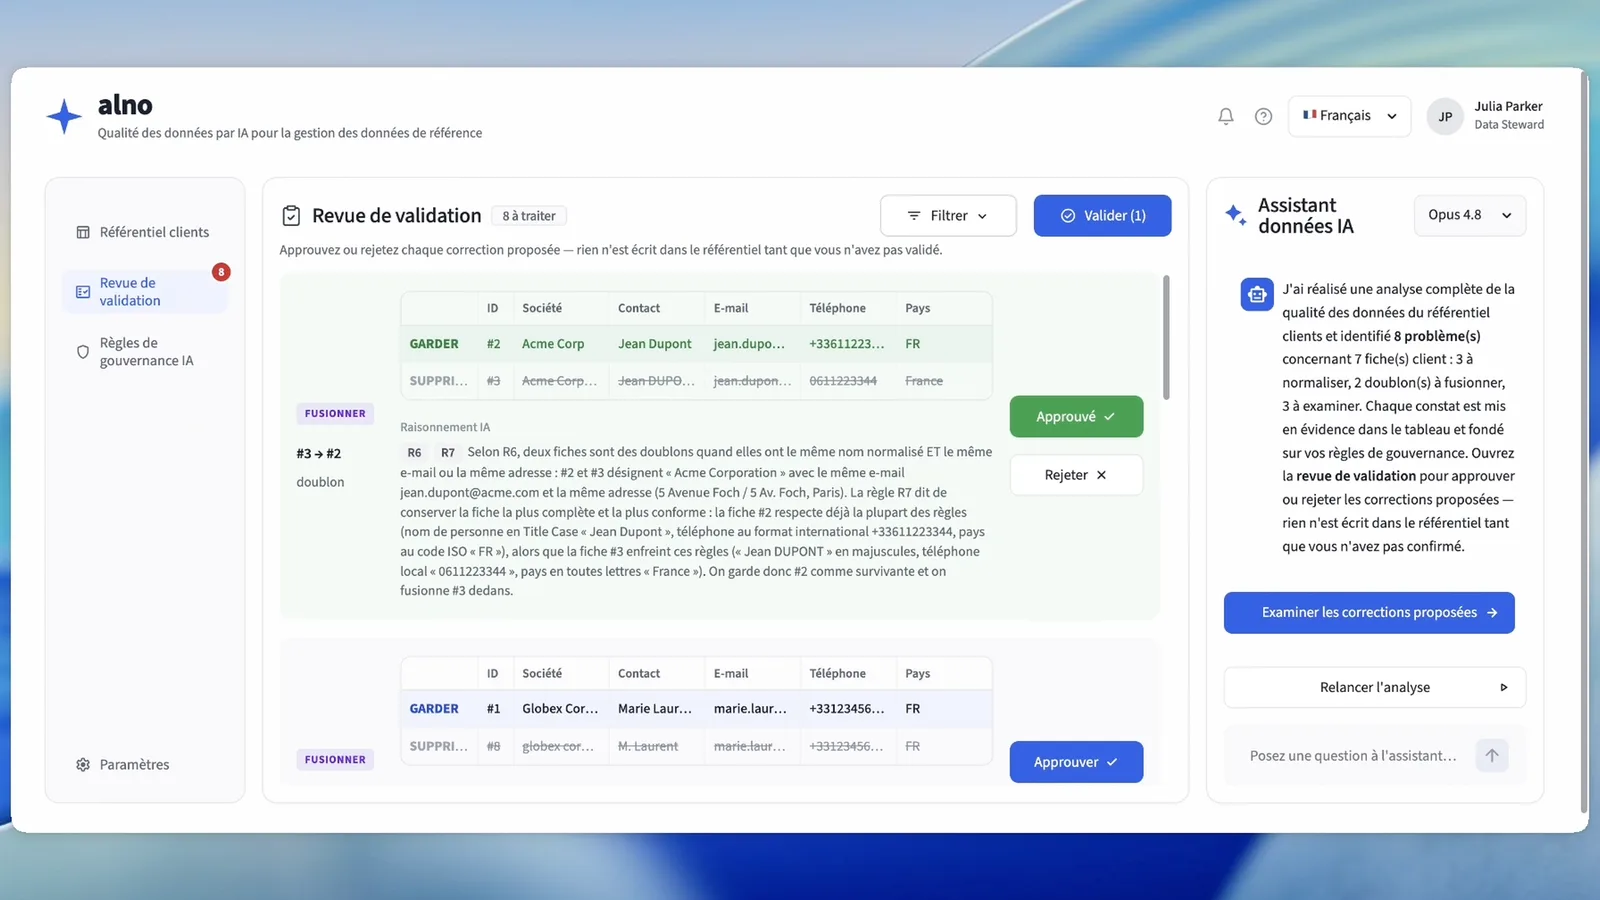This screenshot has width=1600, height=900.
Task: Click the JP user avatar
Action: pyautogui.click(x=1445, y=116)
